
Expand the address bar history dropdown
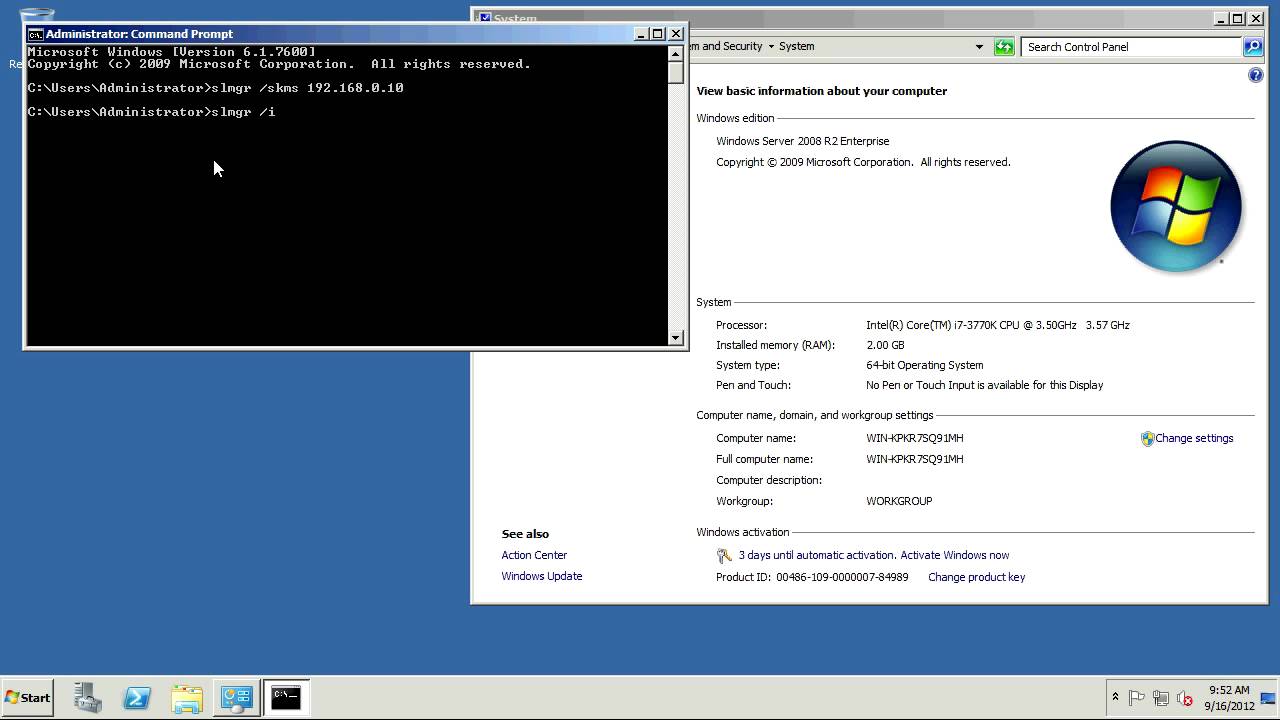pos(979,47)
